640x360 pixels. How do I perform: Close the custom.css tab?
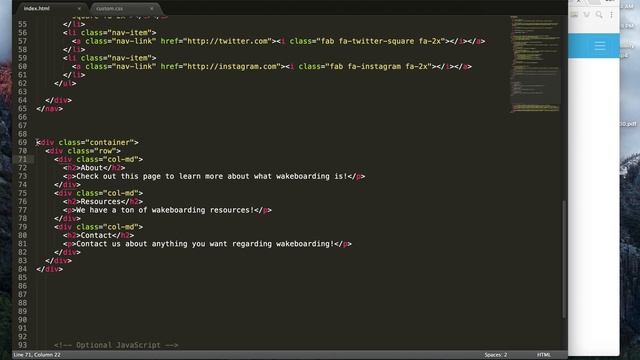pyautogui.click(x=151, y=8)
